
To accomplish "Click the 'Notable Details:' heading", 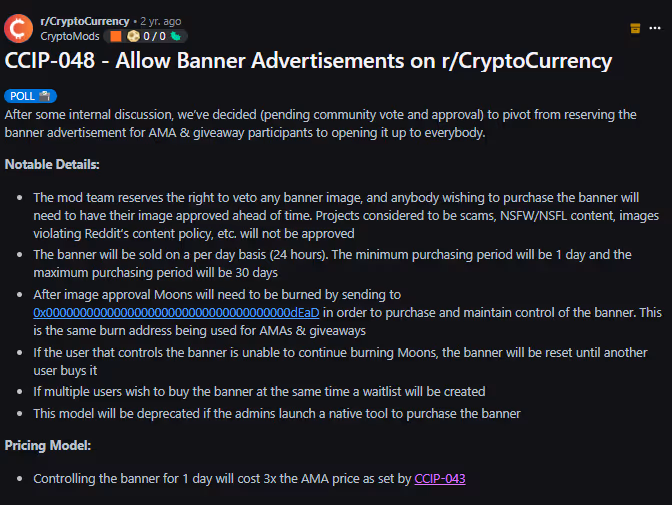I will [x=52, y=164].
